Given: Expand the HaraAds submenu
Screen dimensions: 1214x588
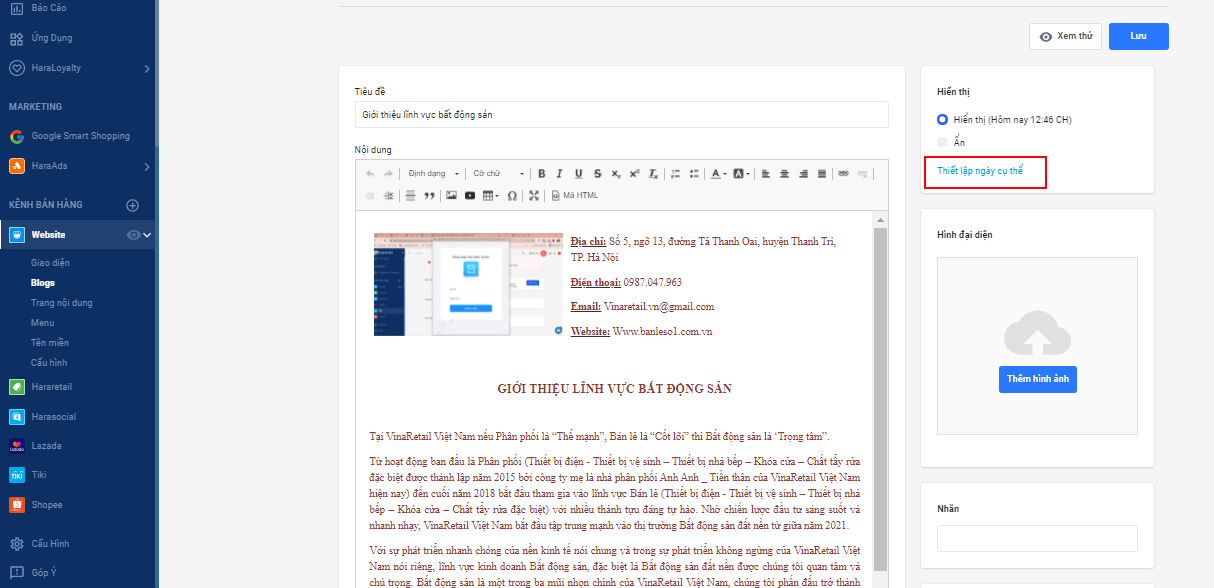Looking at the screenshot, I should 147,166.
